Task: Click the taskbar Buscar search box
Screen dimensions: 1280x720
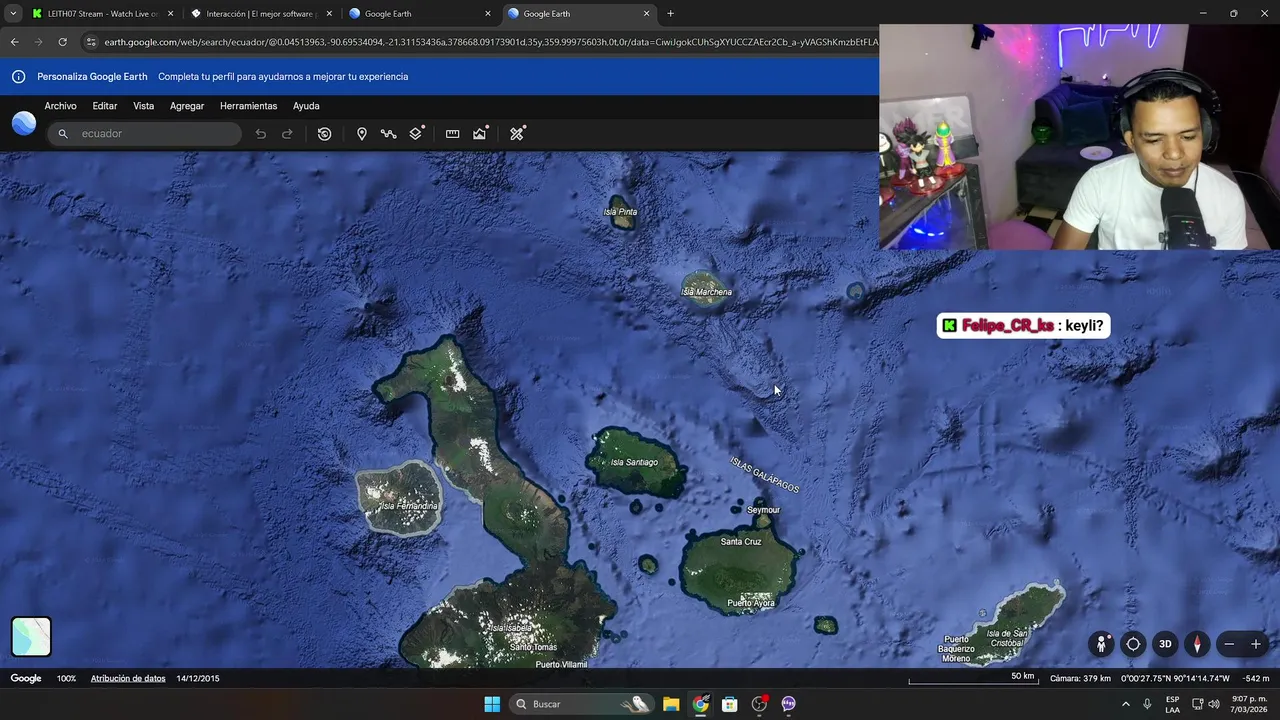Action: coord(580,704)
